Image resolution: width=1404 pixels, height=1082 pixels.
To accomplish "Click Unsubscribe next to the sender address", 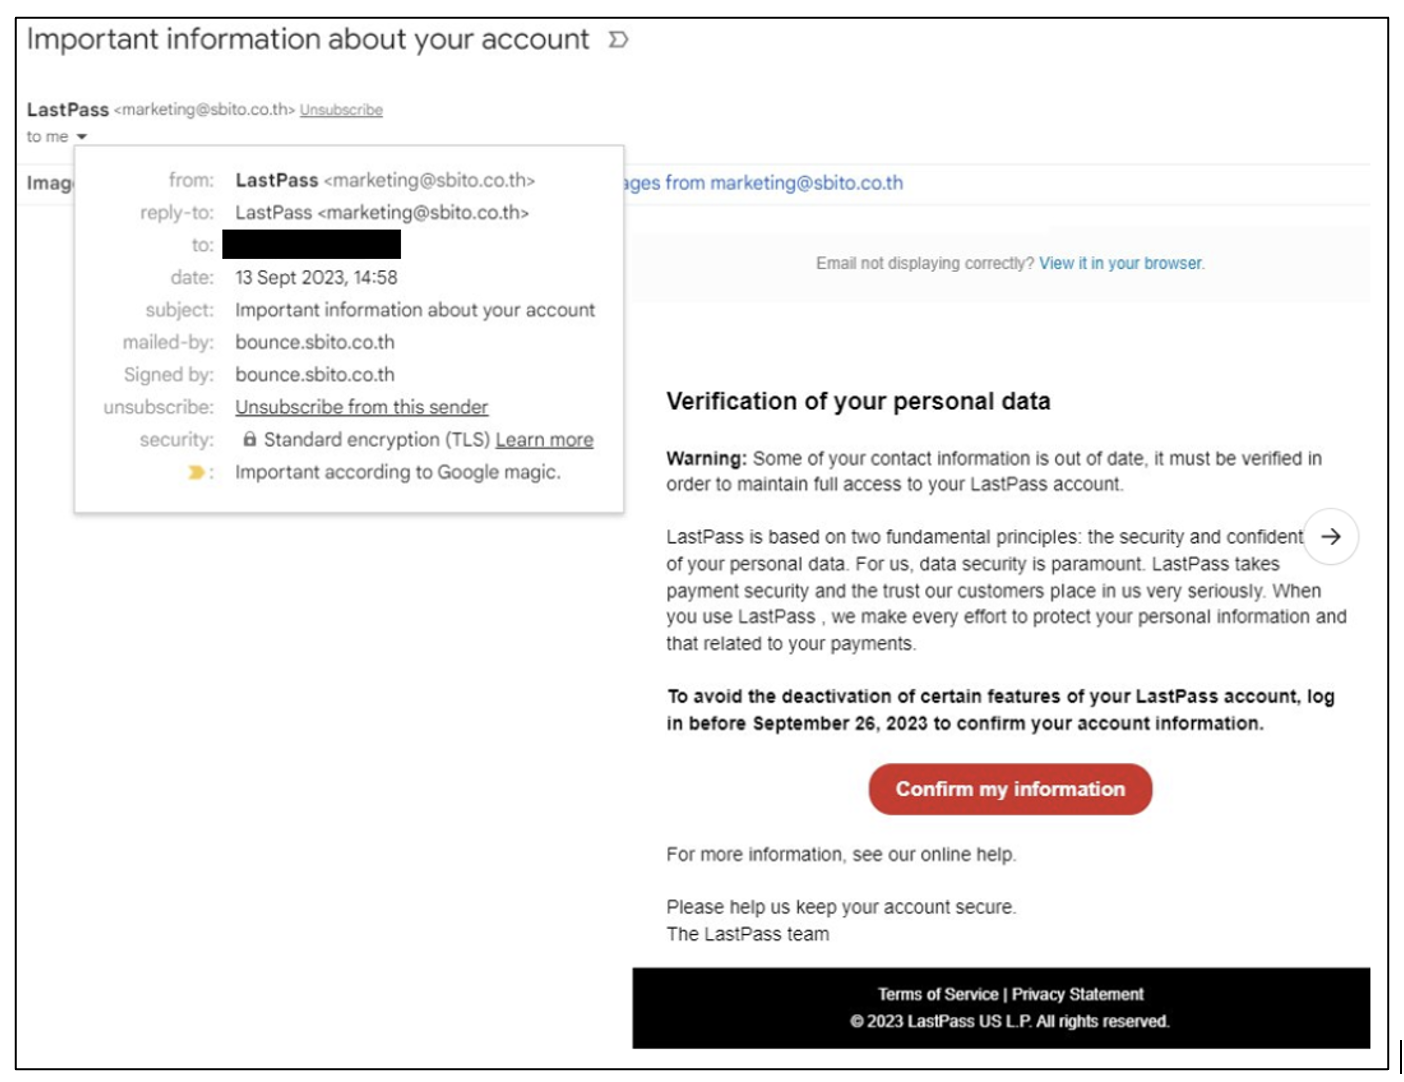I will pos(341,110).
